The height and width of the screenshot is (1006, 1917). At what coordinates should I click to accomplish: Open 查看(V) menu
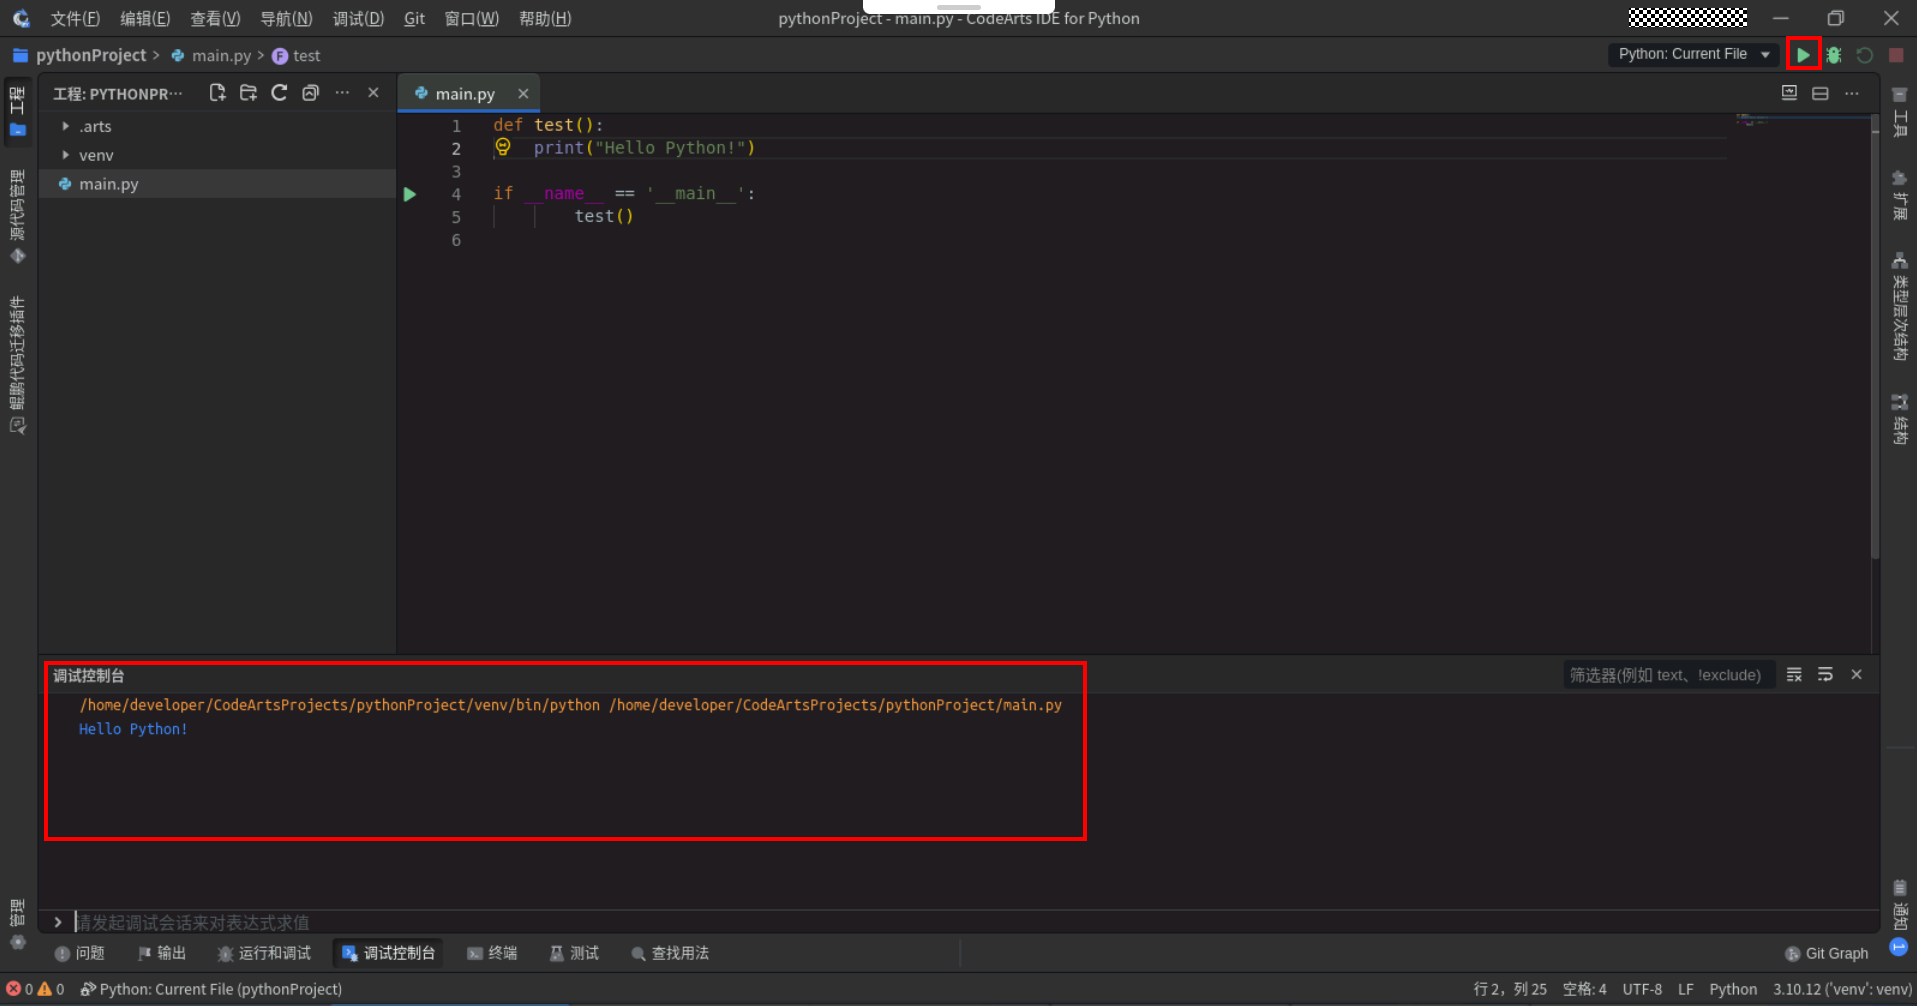coord(215,18)
